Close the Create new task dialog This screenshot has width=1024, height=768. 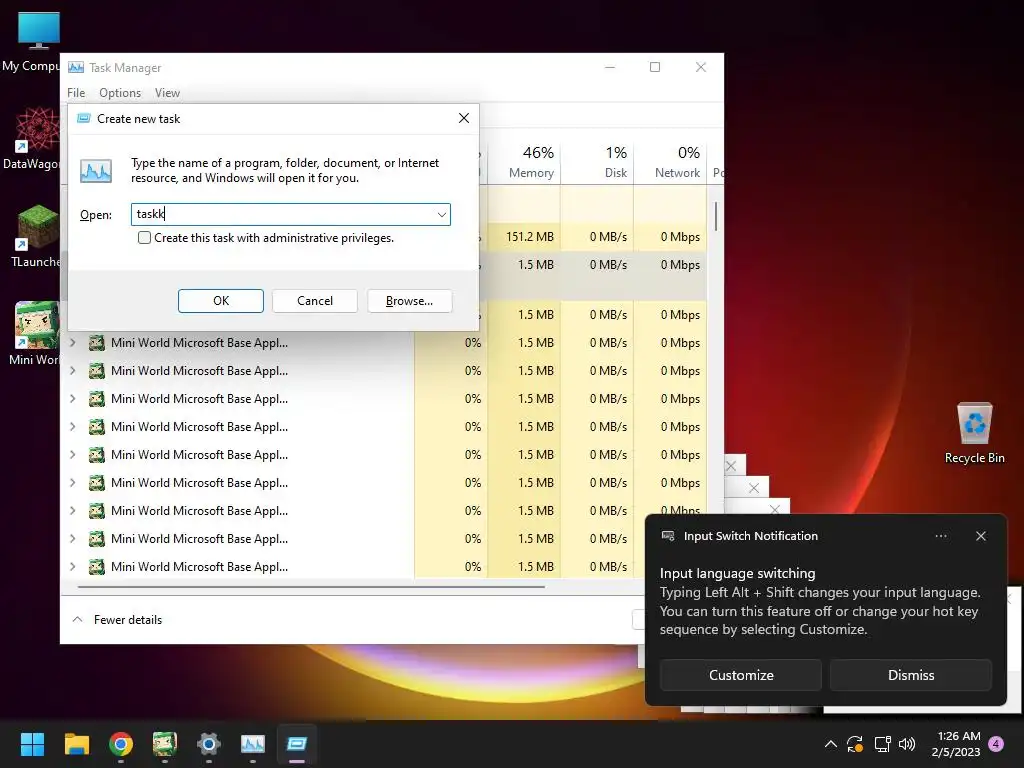point(464,118)
